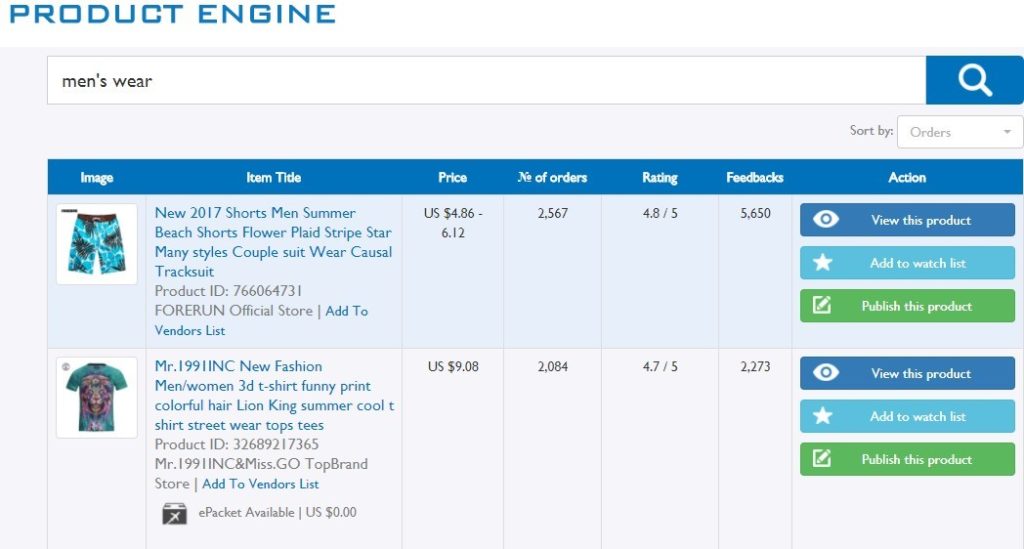
Task: Click the Lion t-shirt product thumbnail
Action: 97,397
